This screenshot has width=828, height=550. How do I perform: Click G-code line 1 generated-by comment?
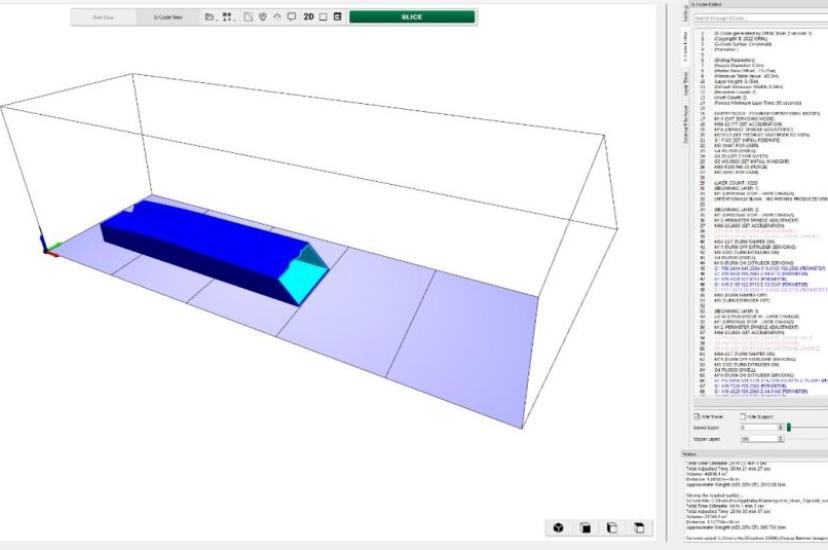pos(764,33)
